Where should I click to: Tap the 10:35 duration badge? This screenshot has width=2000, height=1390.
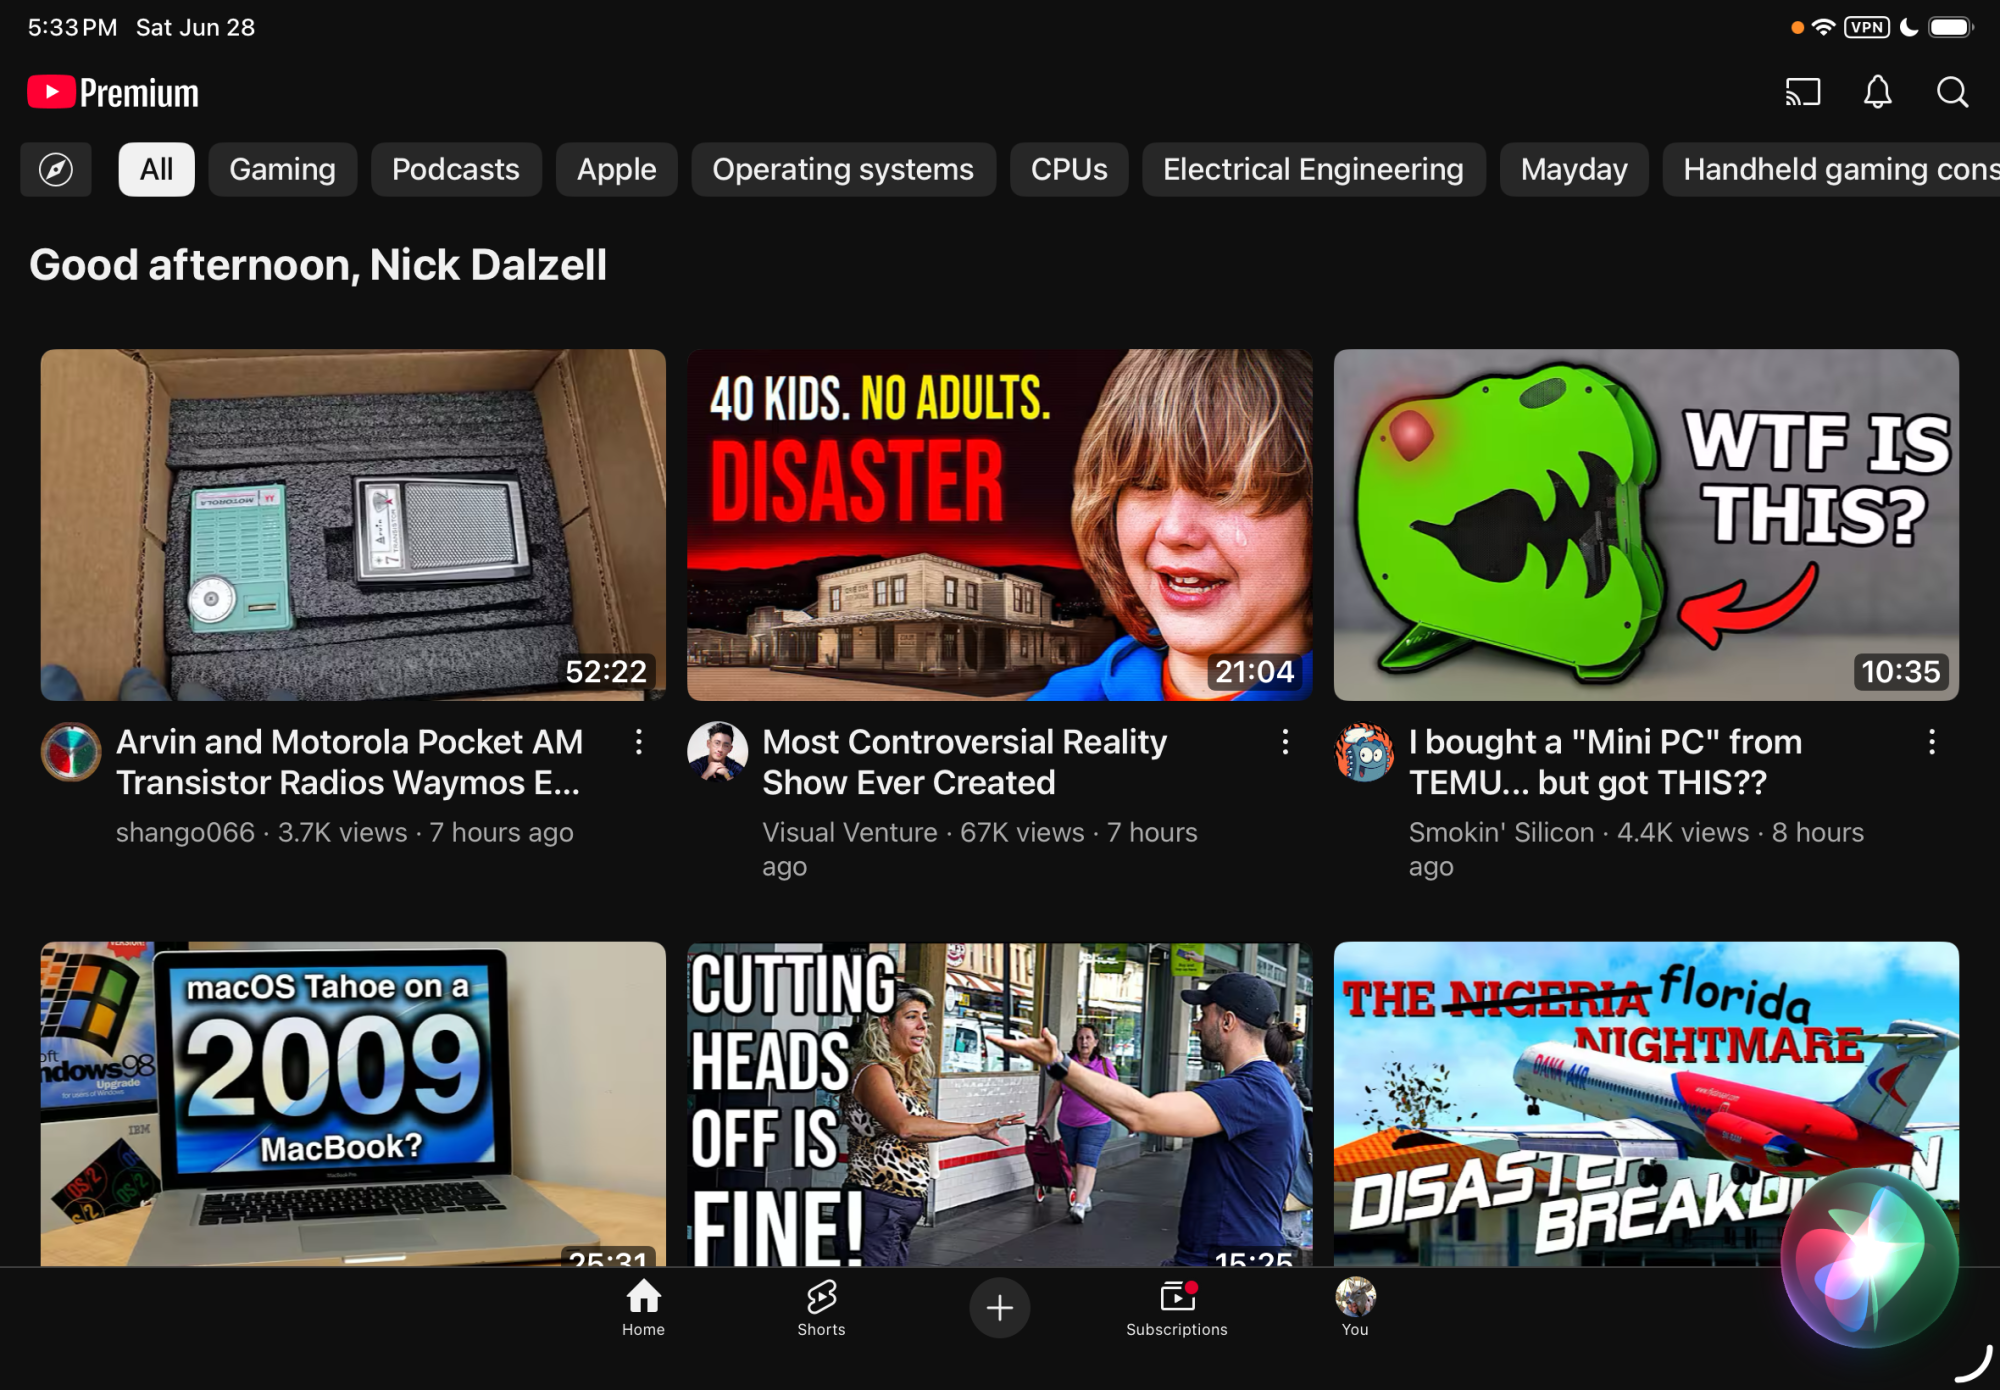coord(1900,671)
